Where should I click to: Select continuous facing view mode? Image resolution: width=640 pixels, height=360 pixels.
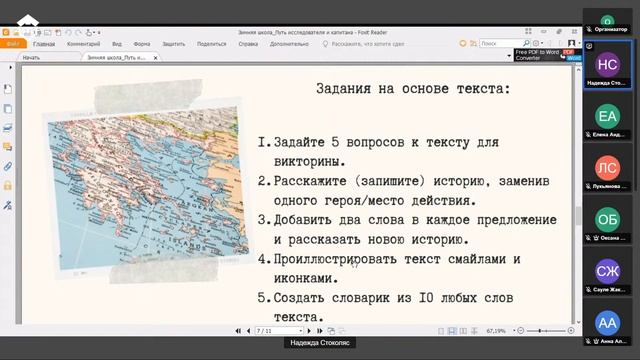click(474, 331)
